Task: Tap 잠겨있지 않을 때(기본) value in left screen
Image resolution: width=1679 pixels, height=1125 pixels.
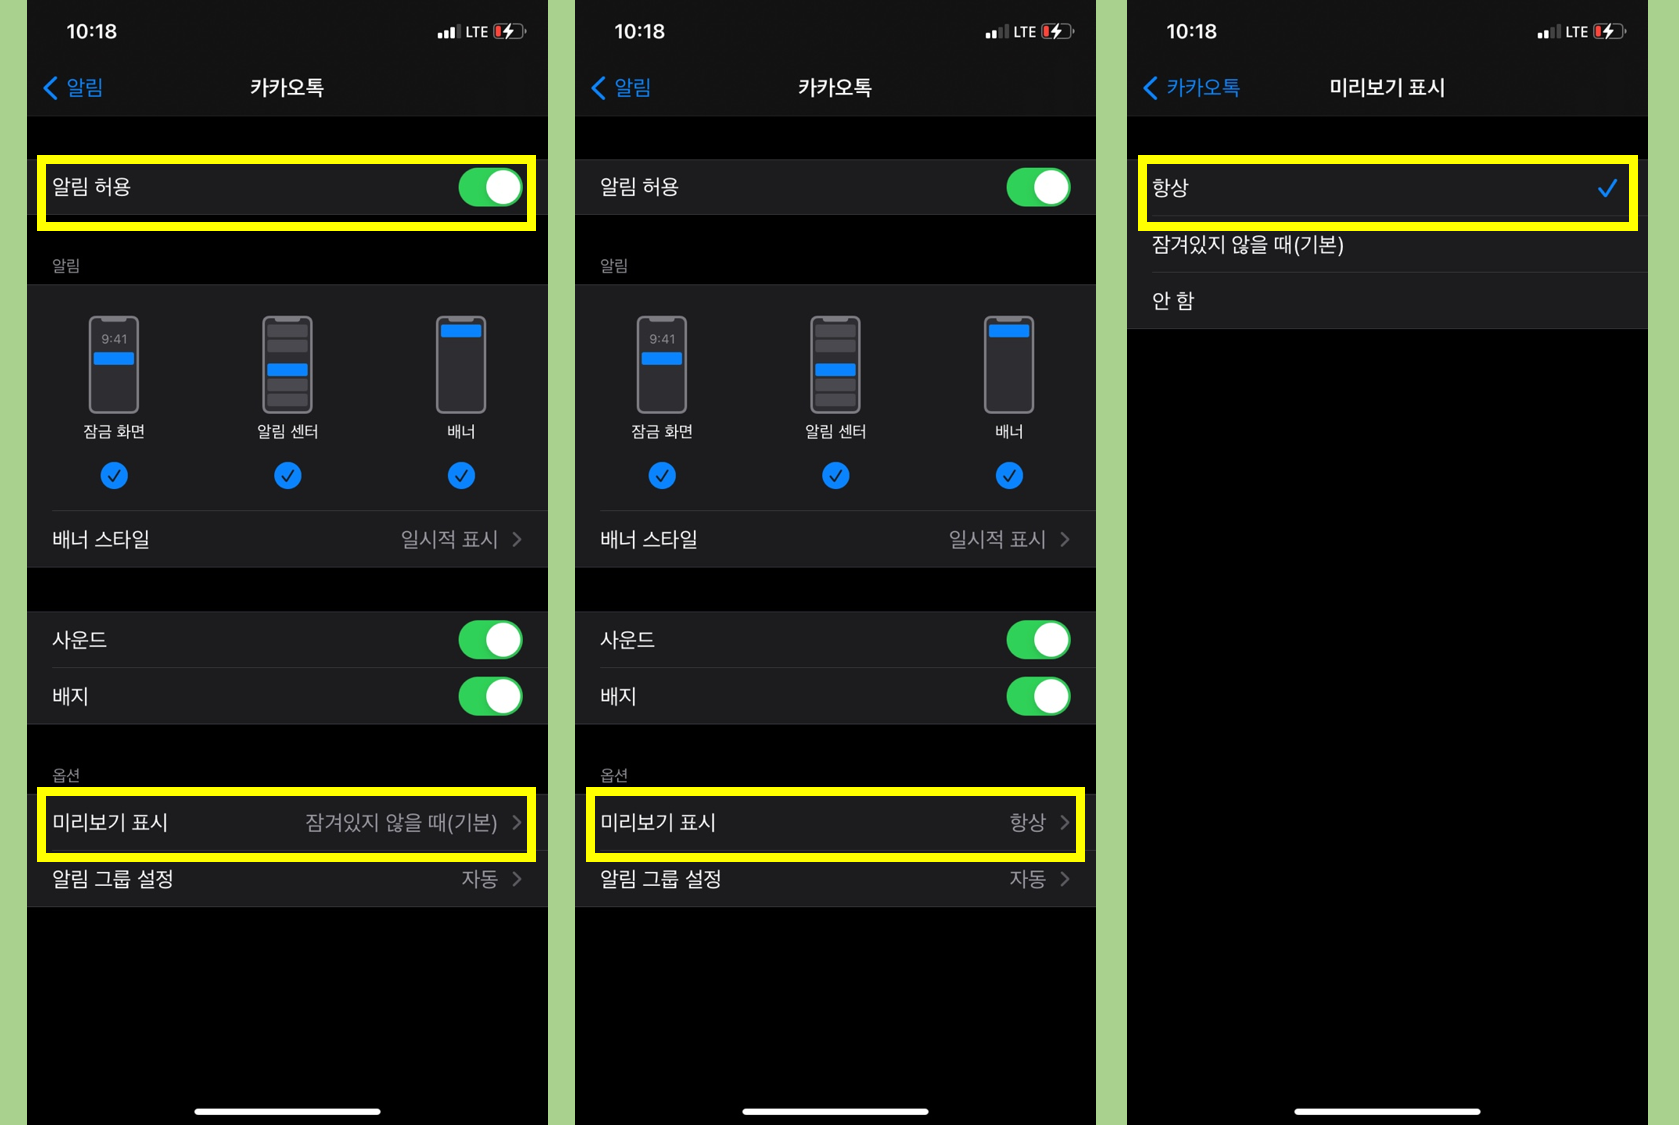Action: tap(401, 822)
